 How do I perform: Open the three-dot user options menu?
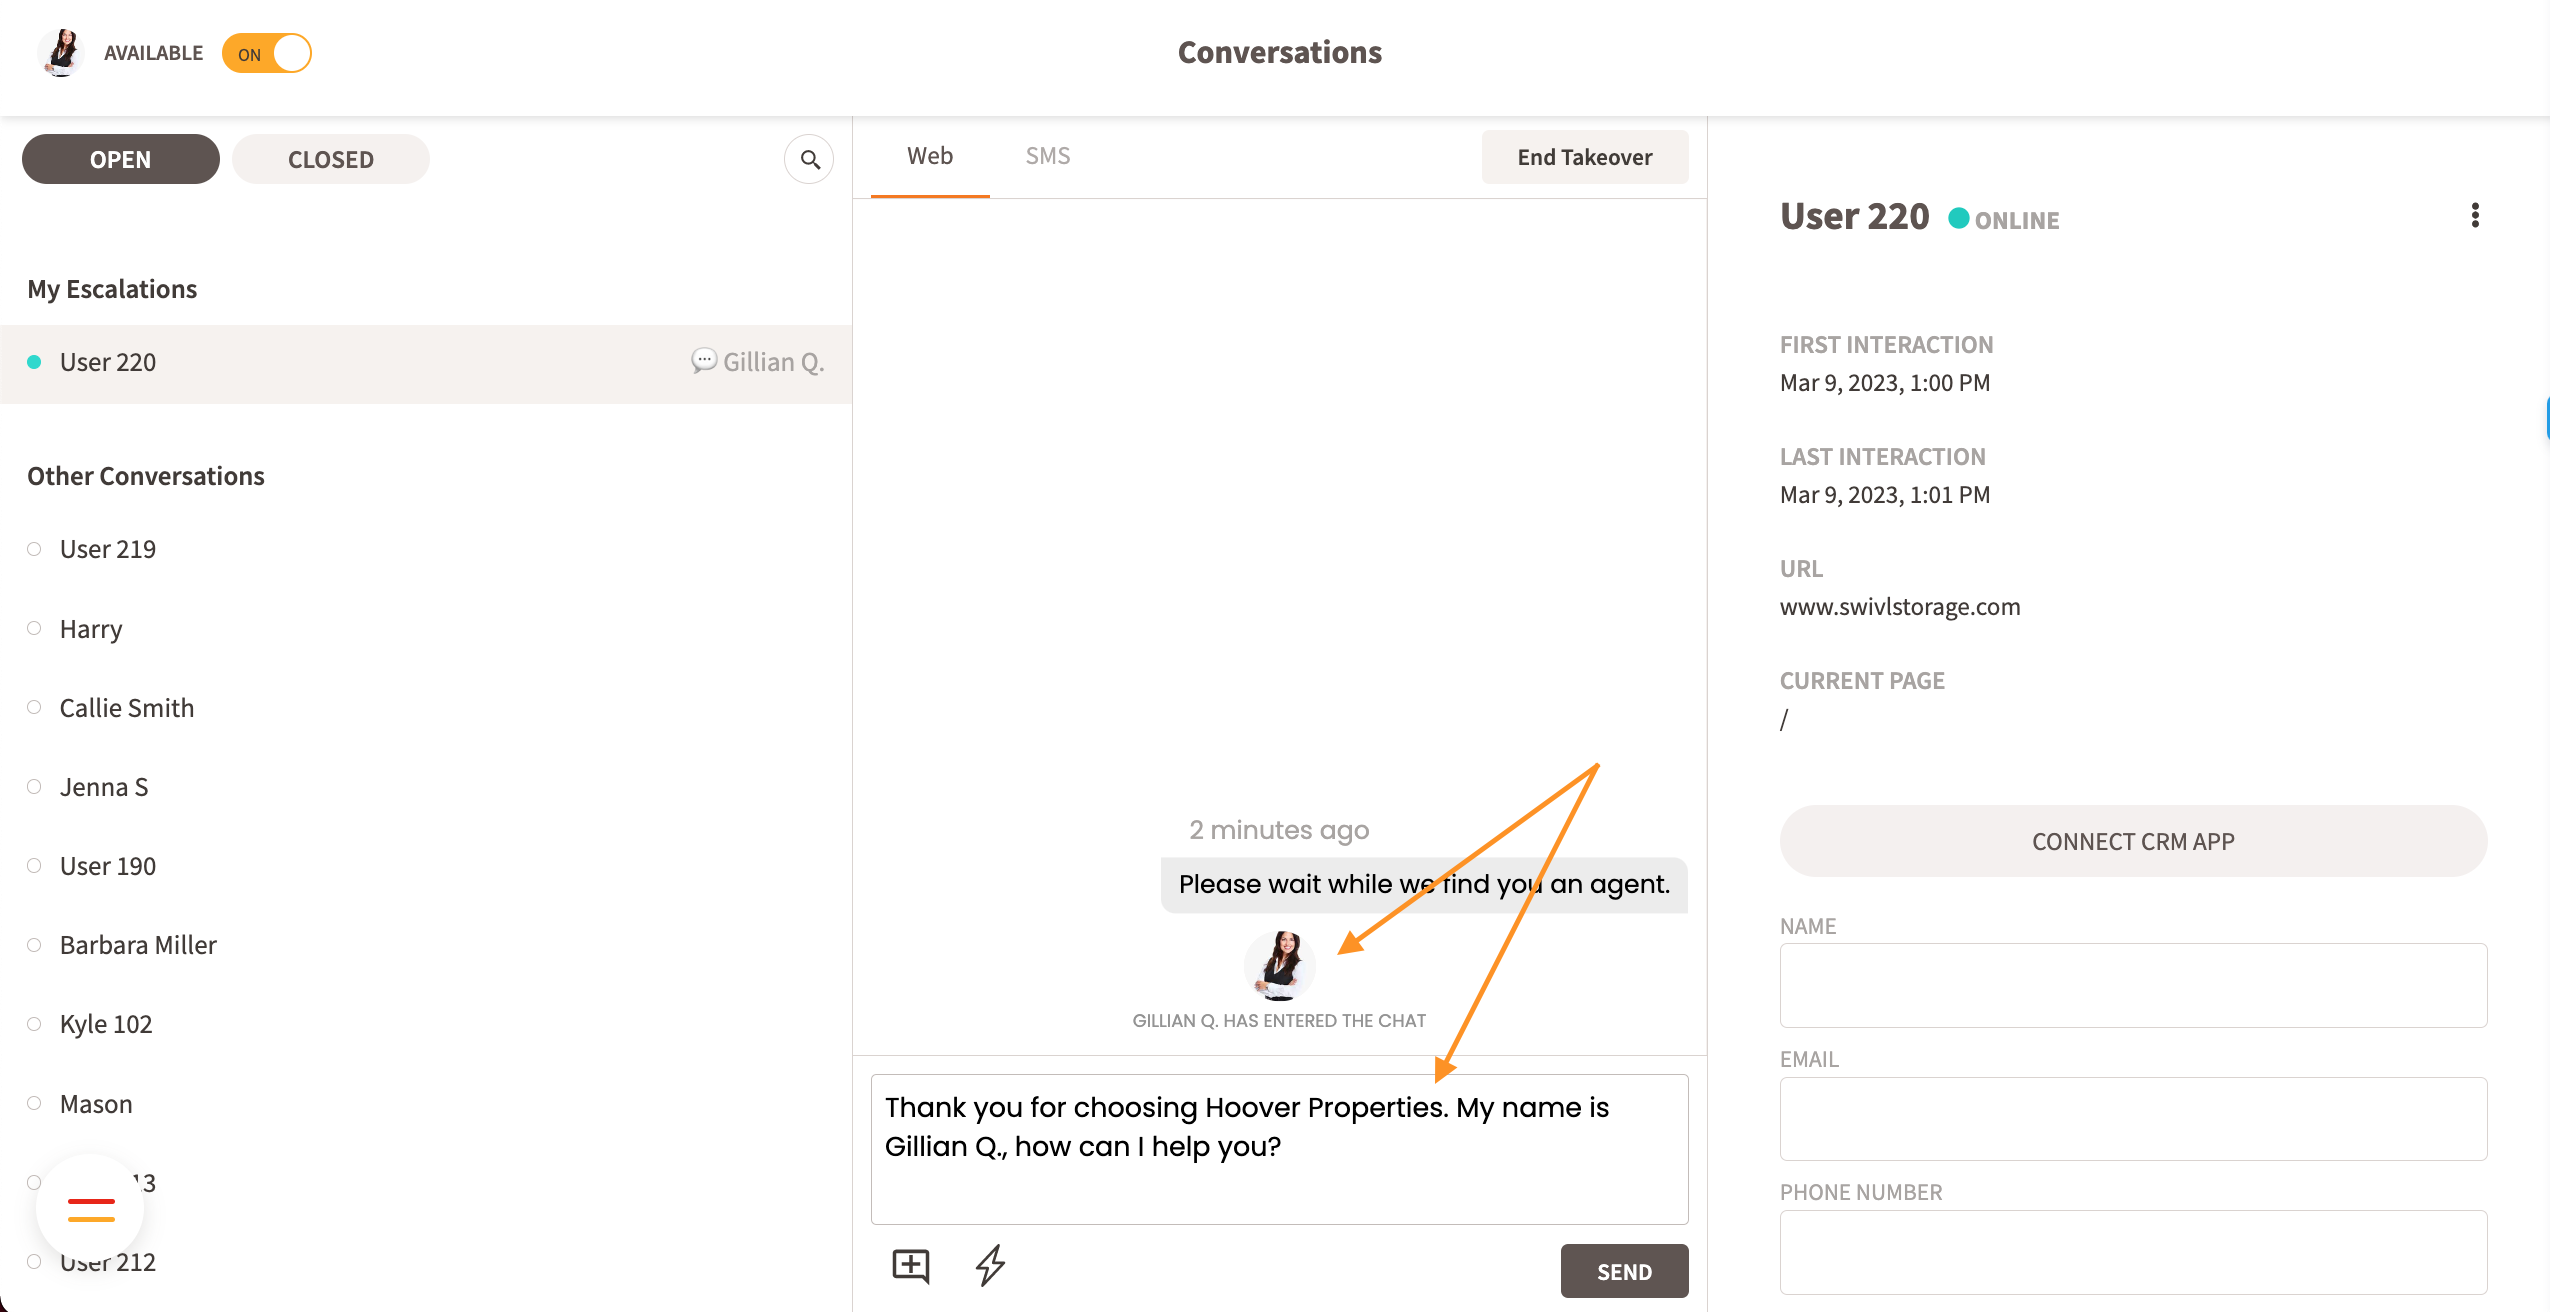pyautogui.click(x=2475, y=216)
